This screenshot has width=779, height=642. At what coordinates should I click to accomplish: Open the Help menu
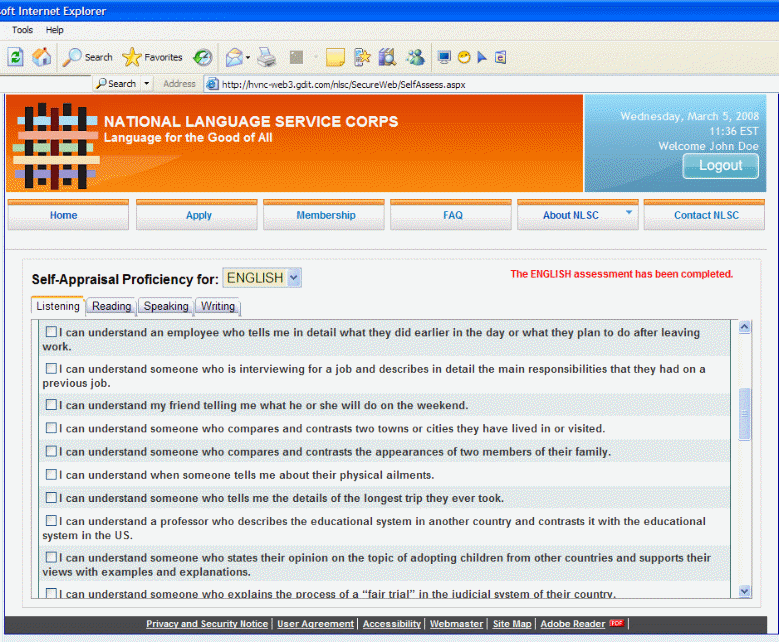(x=54, y=30)
